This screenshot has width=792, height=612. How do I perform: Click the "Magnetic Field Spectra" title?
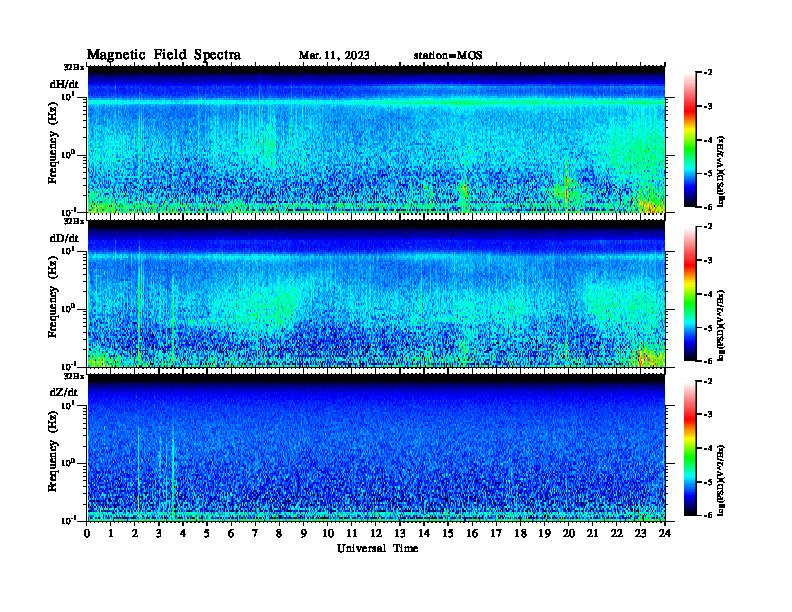[164, 55]
